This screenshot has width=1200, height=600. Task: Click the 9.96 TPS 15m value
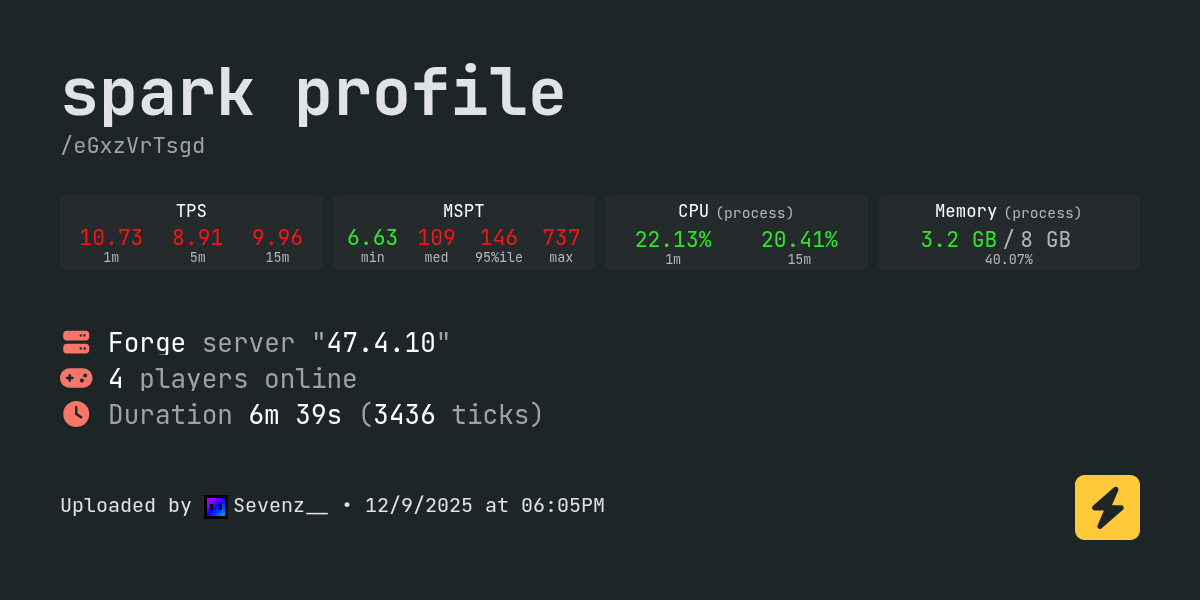tap(277, 238)
